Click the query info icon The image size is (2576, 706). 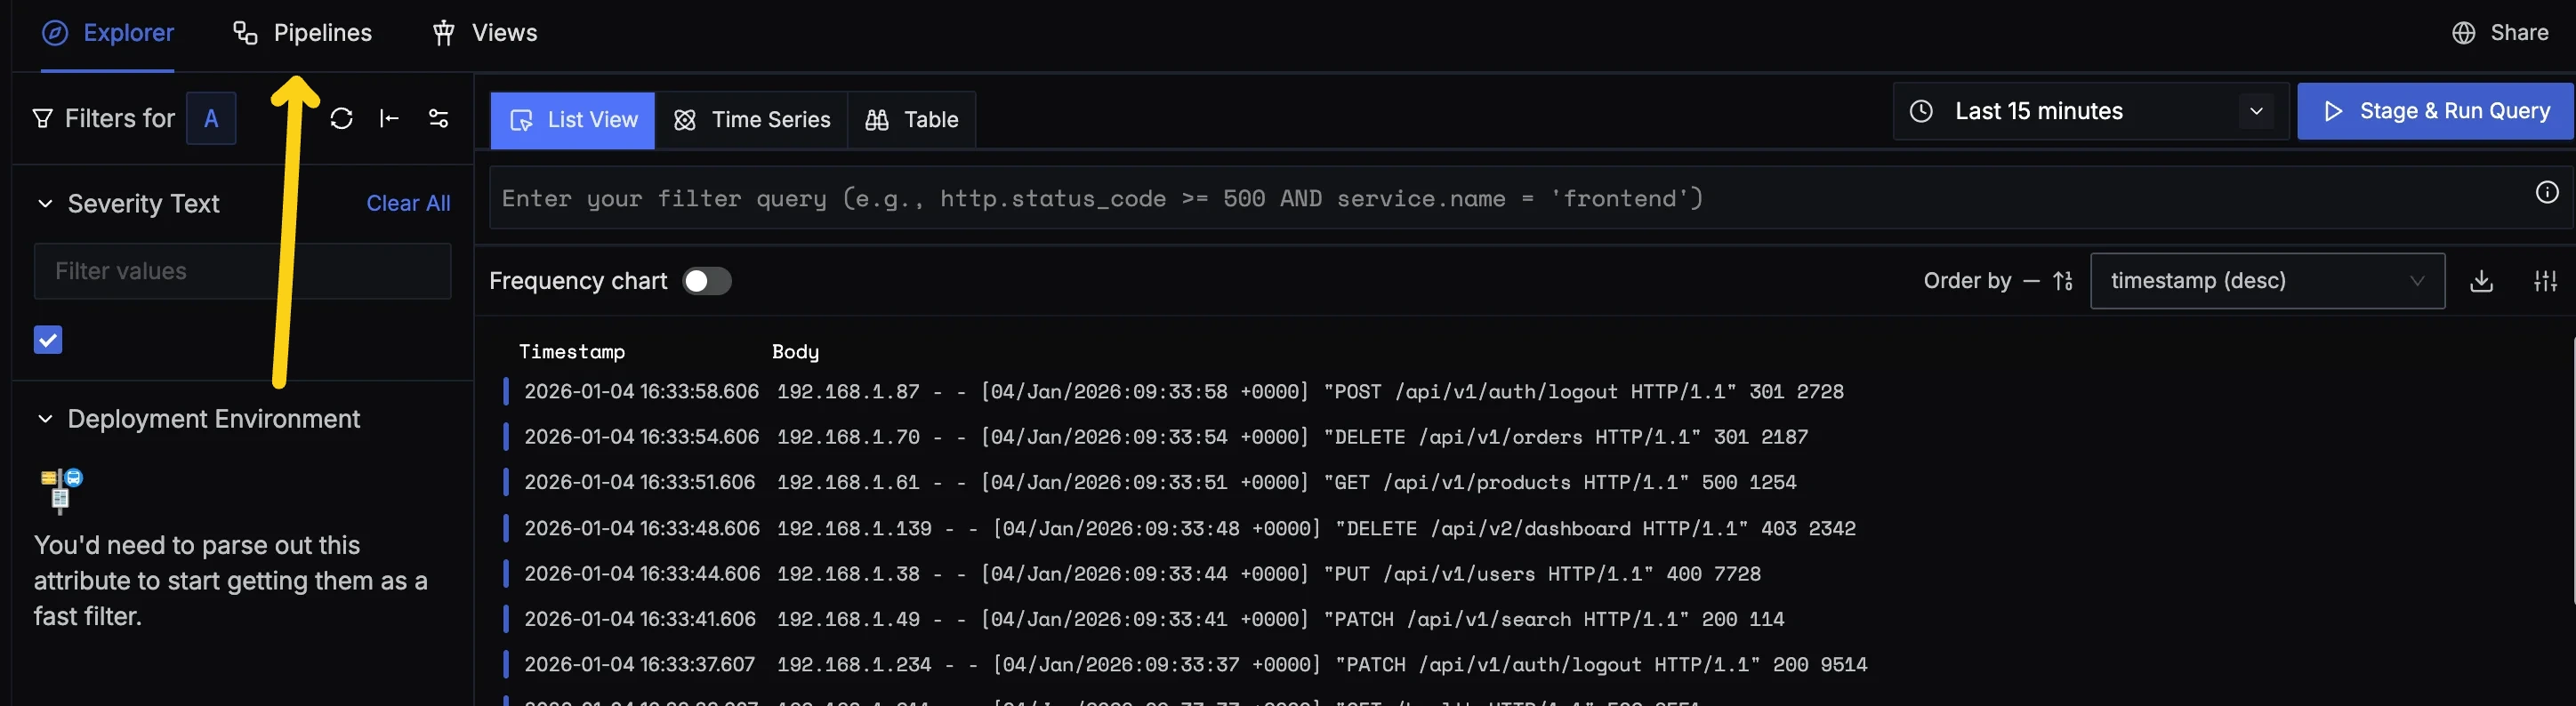pos(2546,193)
